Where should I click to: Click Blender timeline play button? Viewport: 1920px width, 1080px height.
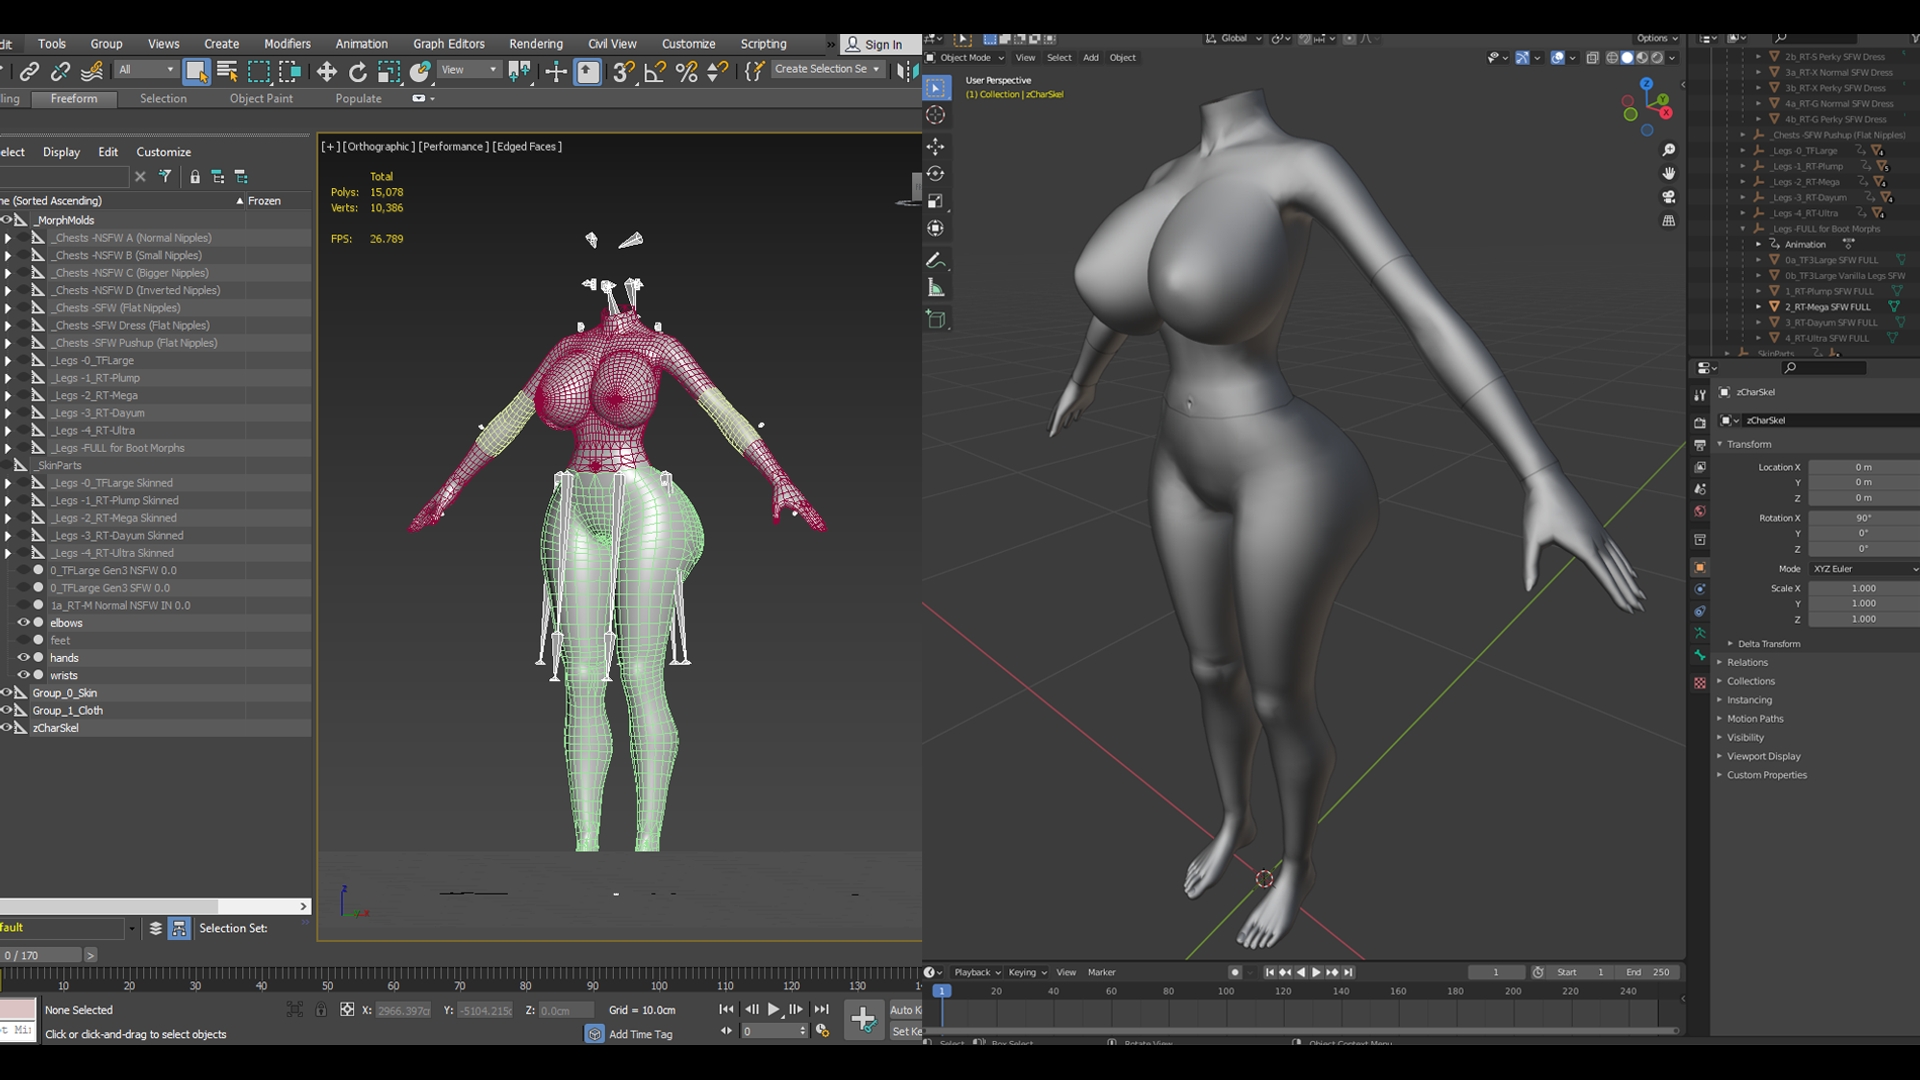coord(1316,973)
